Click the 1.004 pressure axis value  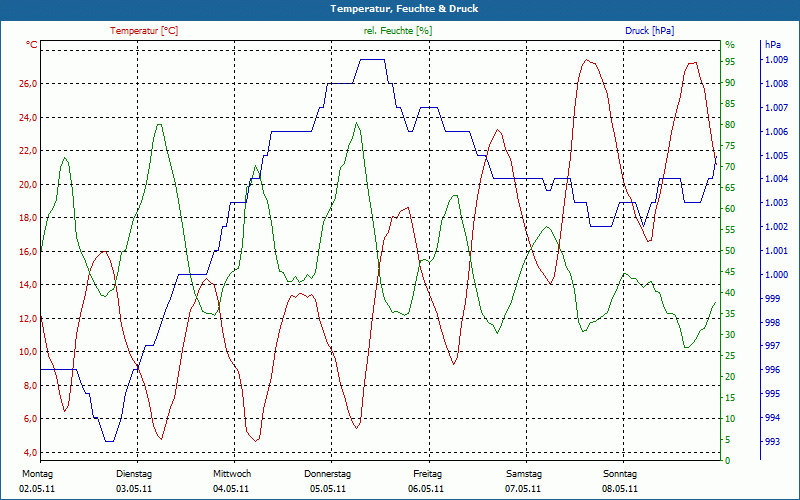click(776, 179)
